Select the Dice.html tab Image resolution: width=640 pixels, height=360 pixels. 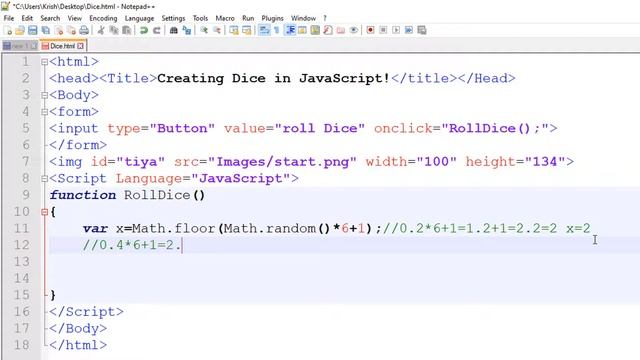62,46
